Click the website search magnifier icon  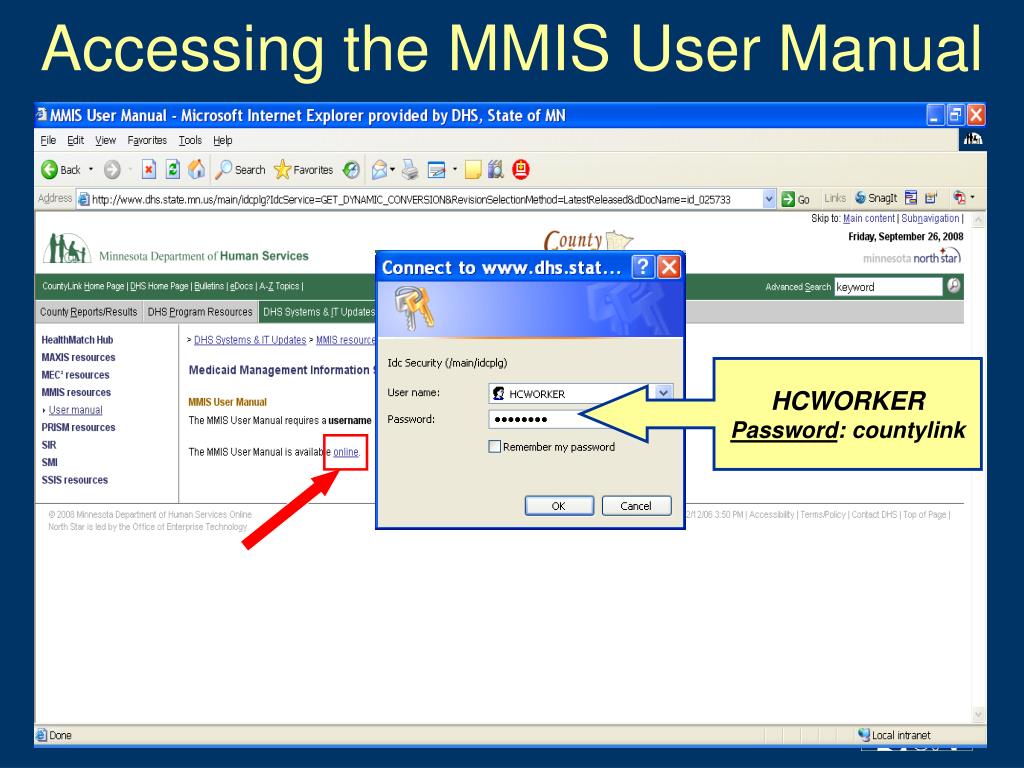point(953,285)
